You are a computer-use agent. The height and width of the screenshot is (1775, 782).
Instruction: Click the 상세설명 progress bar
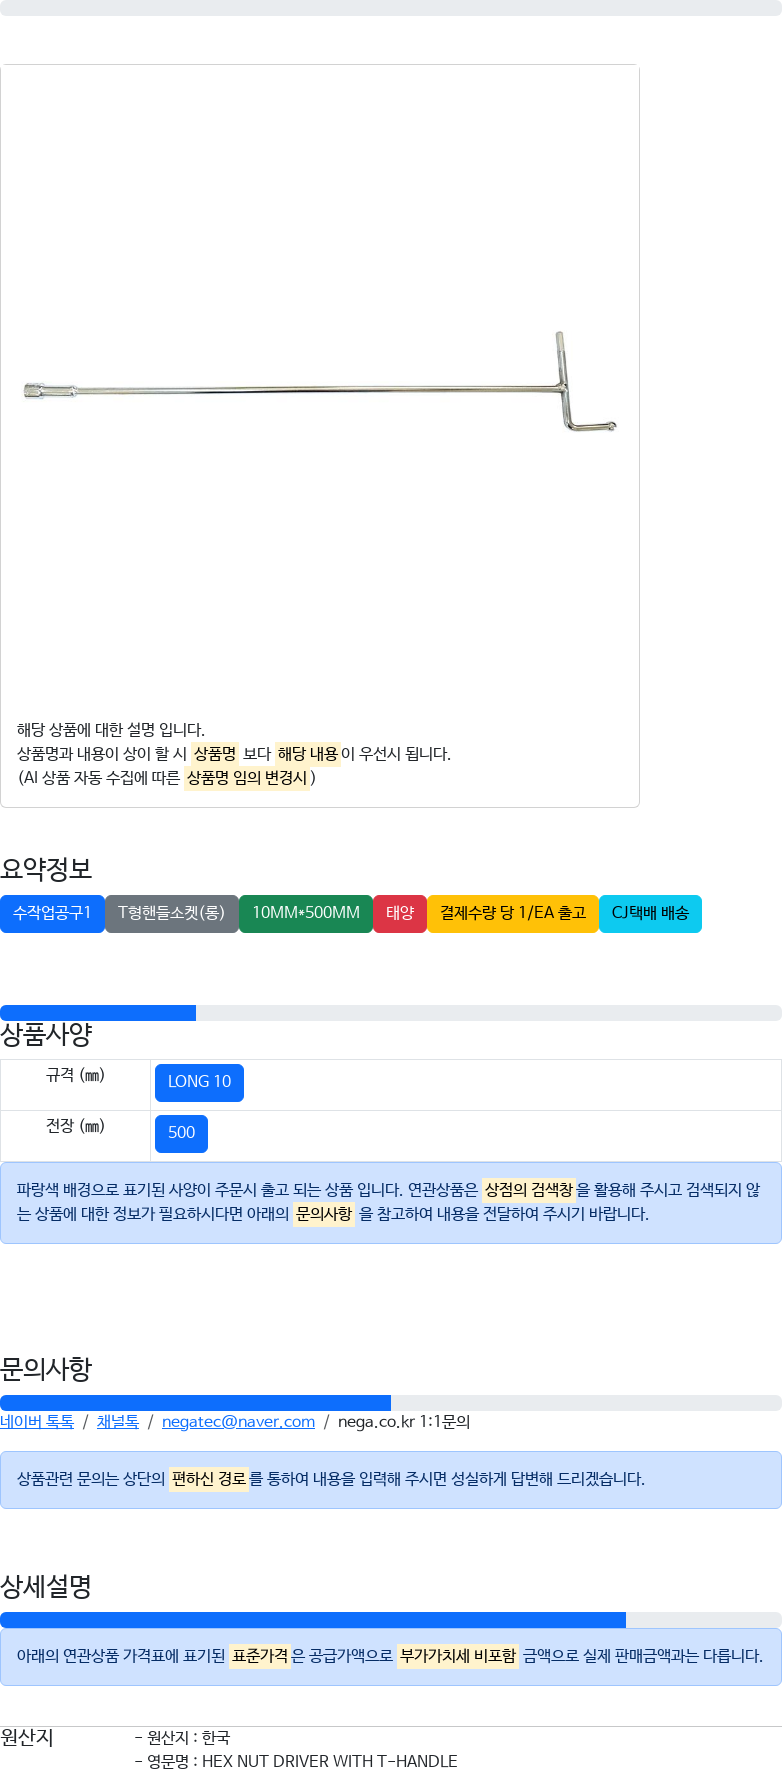click(x=391, y=1620)
